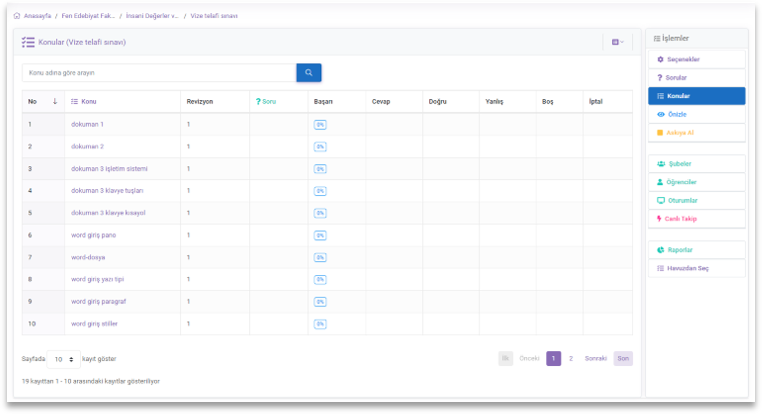Image resolution: width=762 pixels, height=414 pixels.
Task: Click the Son last page button
Action: pos(623,358)
